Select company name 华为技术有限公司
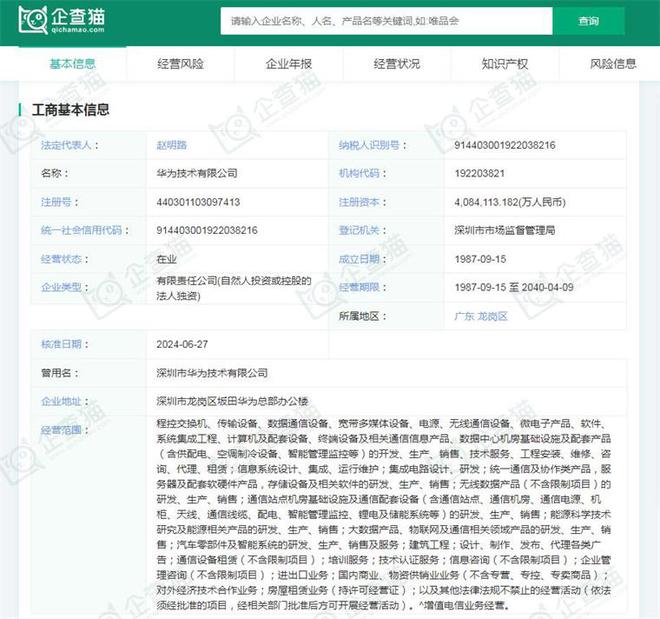This screenshot has height=619, width=660. click(197, 173)
